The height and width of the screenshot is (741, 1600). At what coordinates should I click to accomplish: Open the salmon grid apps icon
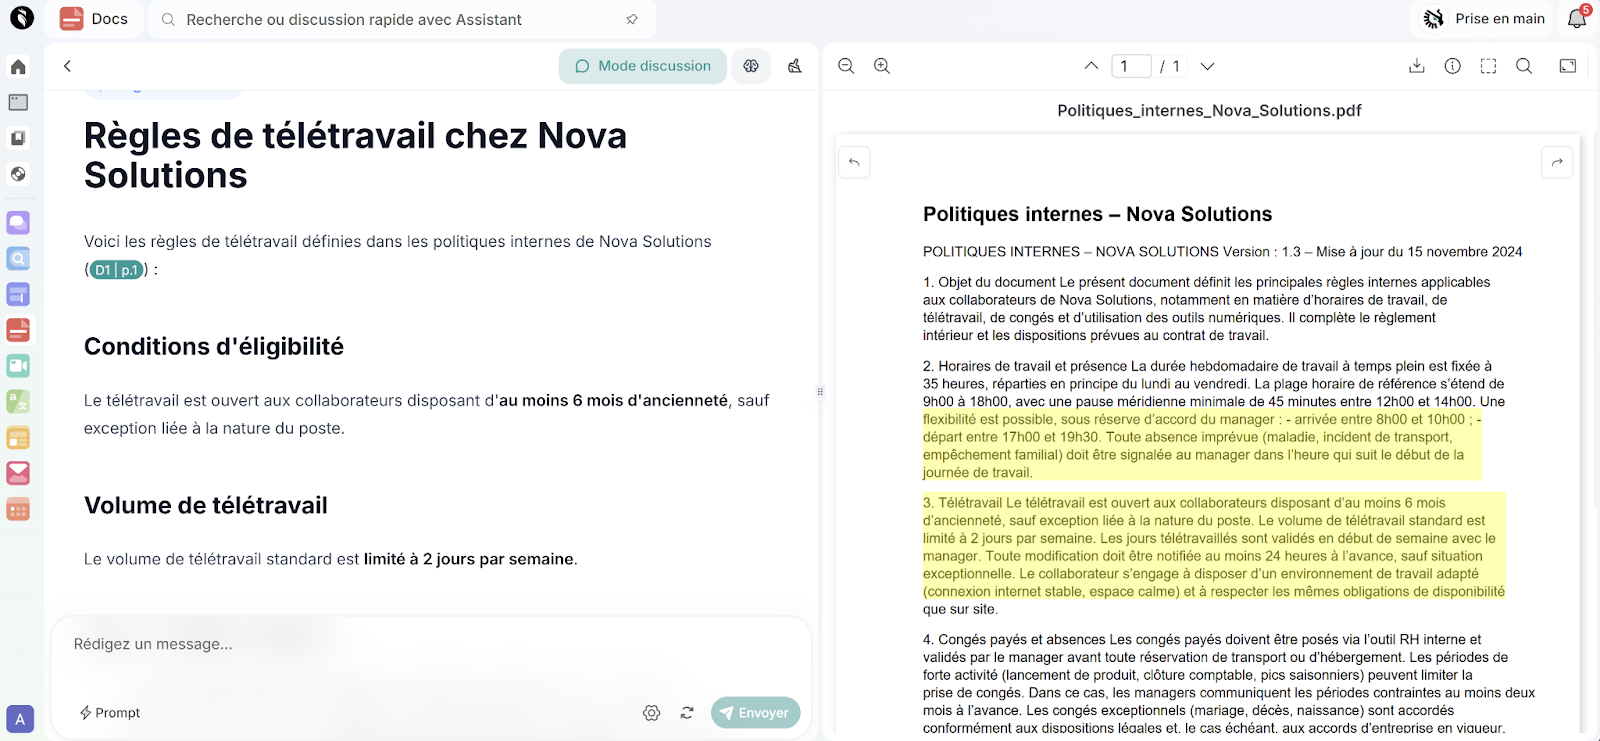(x=18, y=509)
